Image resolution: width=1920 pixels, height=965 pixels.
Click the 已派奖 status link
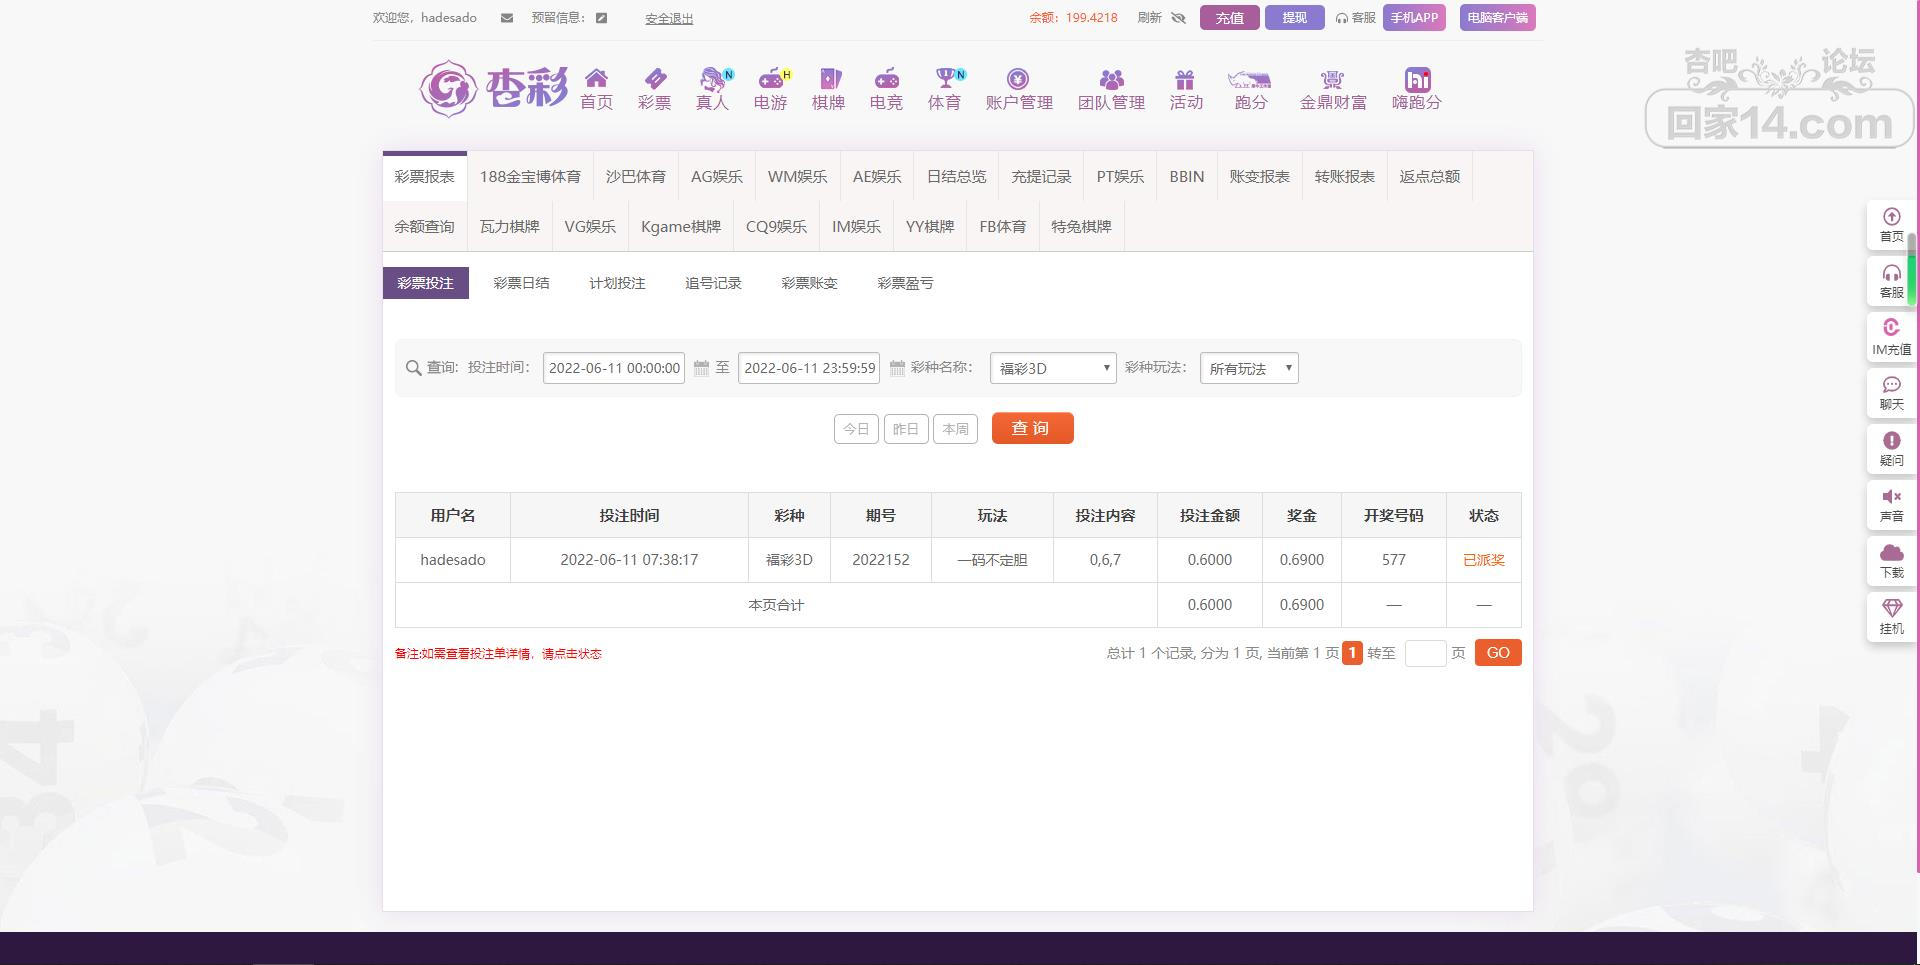pos(1483,560)
